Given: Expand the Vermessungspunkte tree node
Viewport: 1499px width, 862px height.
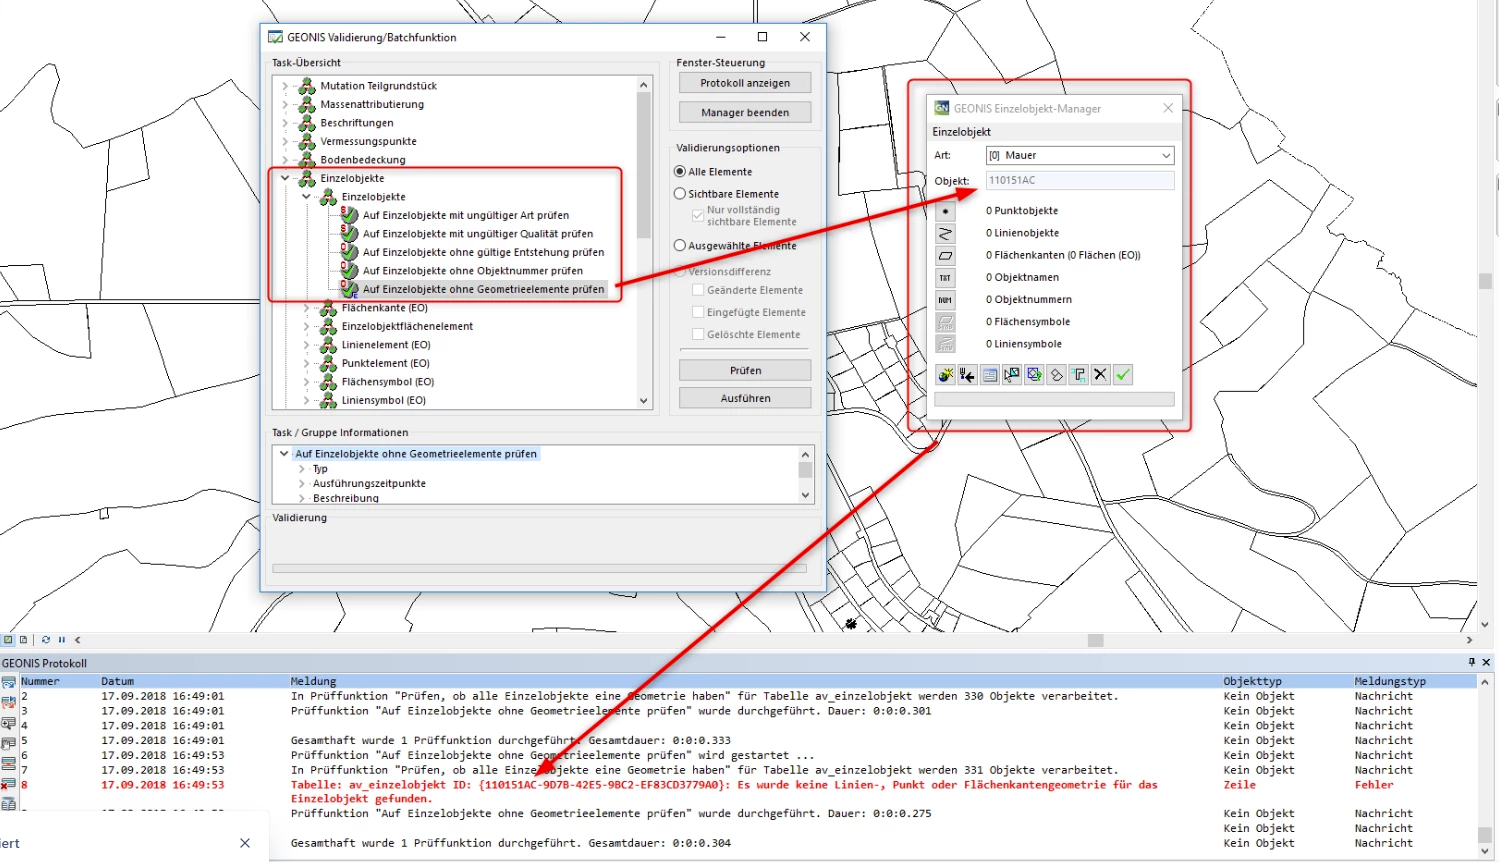Looking at the screenshot, I should pyautogui.click(x=285, y=141).
